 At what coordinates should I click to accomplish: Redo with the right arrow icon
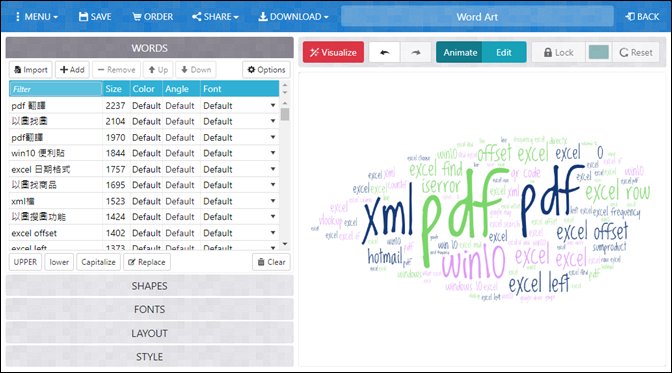416,52
